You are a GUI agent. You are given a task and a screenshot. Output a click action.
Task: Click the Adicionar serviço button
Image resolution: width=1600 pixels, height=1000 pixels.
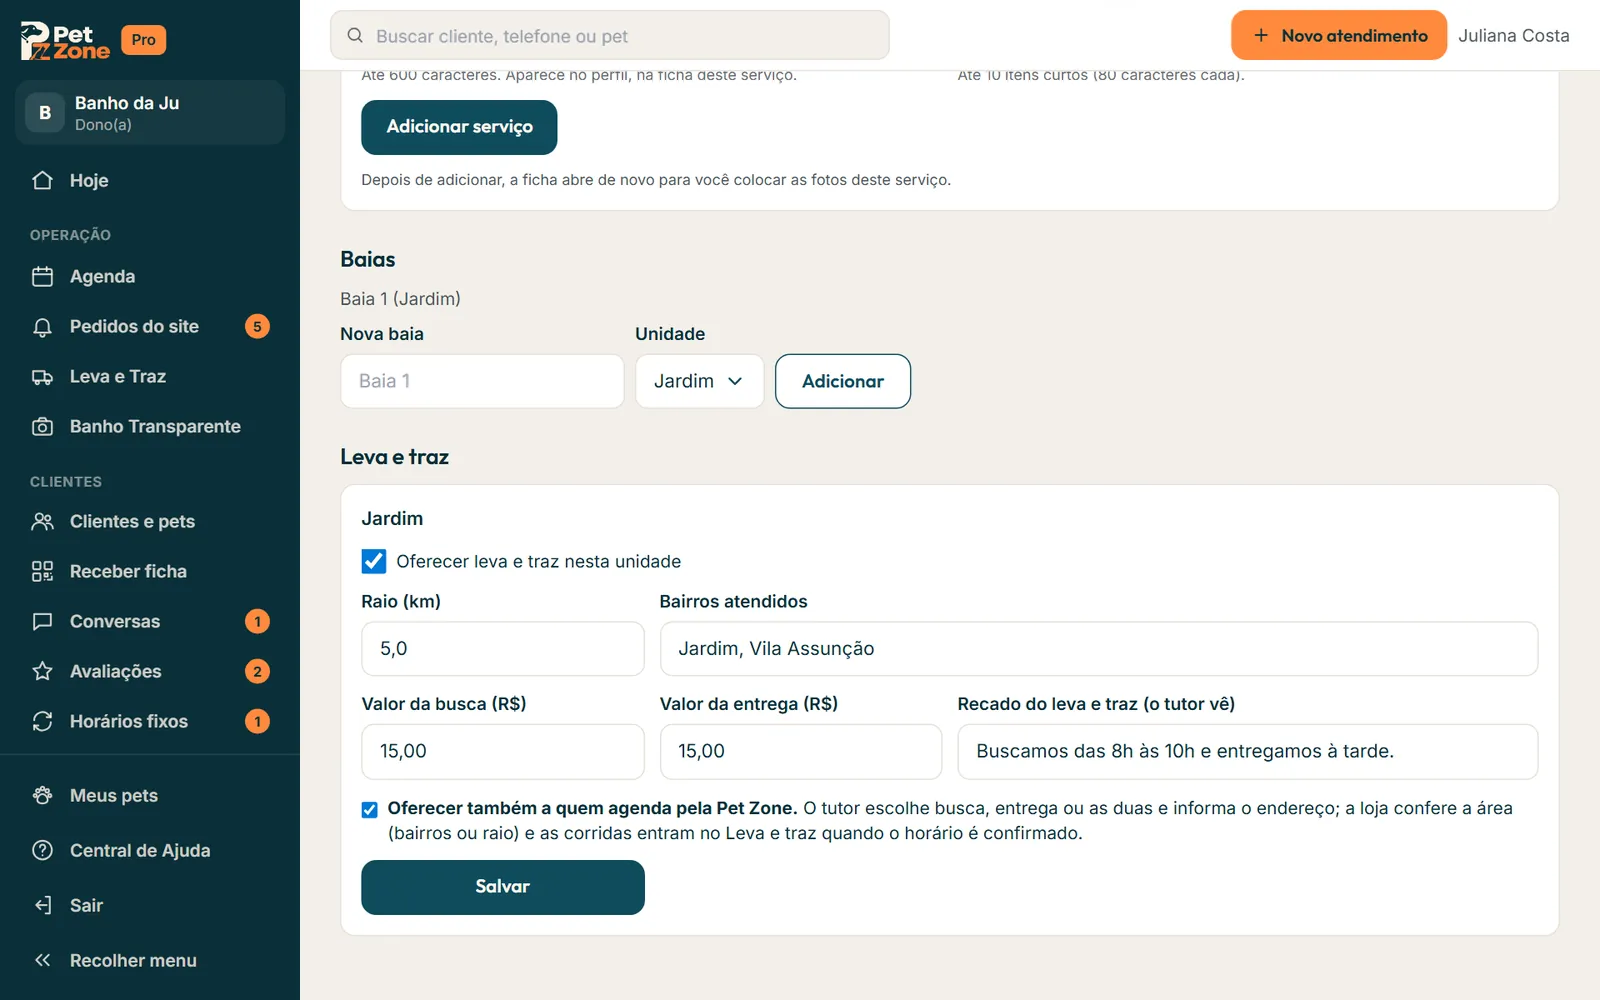tap(459, 127)
